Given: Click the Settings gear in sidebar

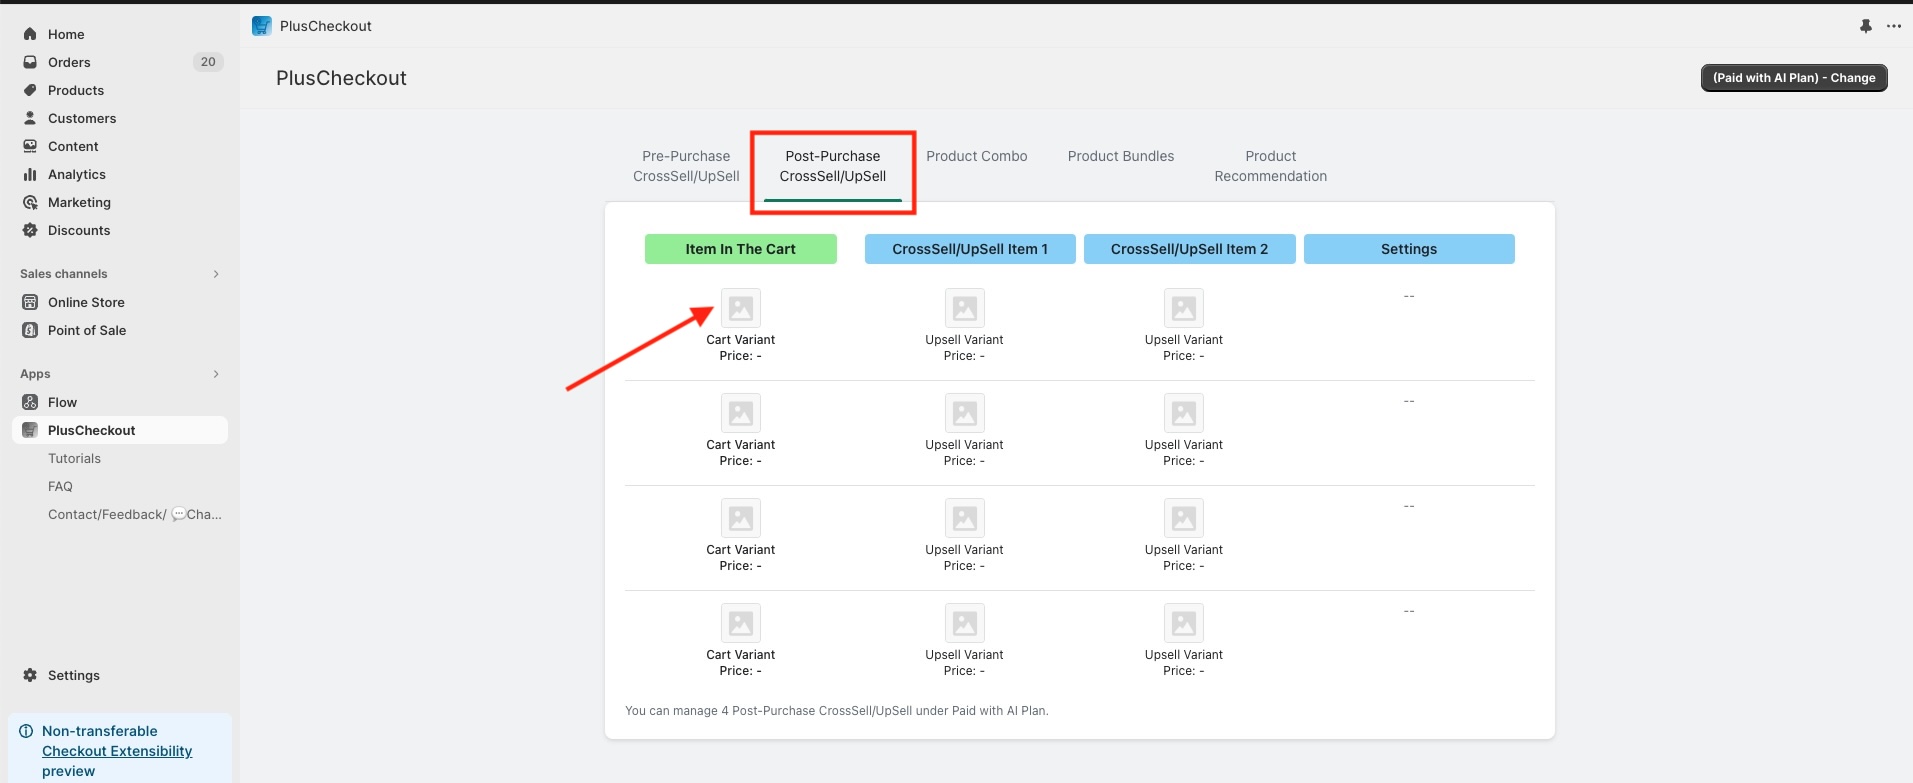Looking at the screenshot, I should [30, 675].
